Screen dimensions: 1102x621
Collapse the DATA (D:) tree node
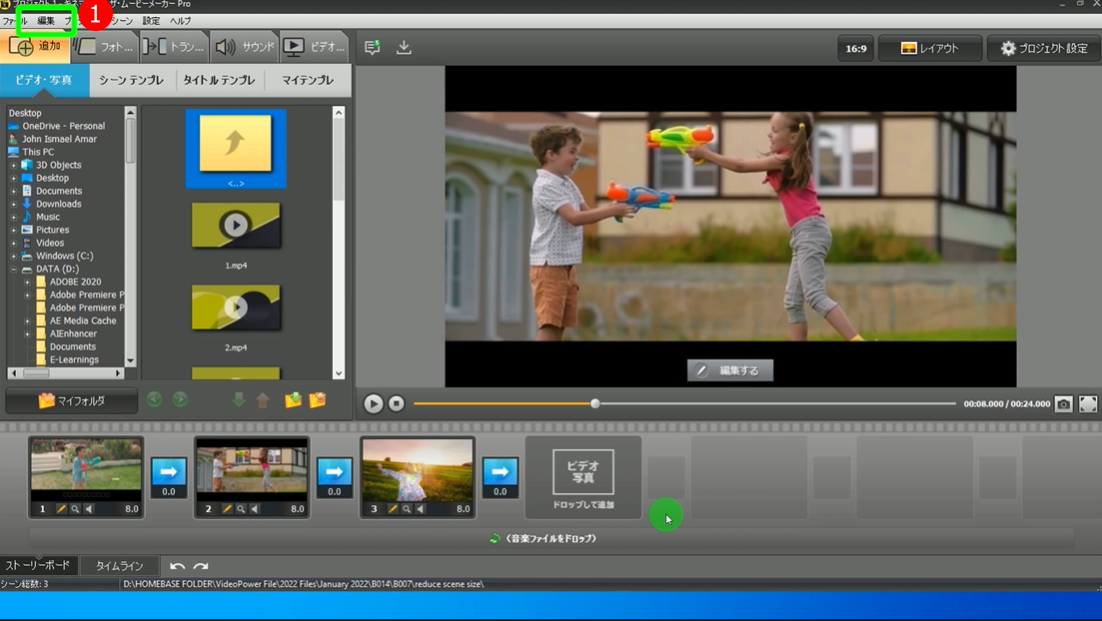(x=14, y=269)
